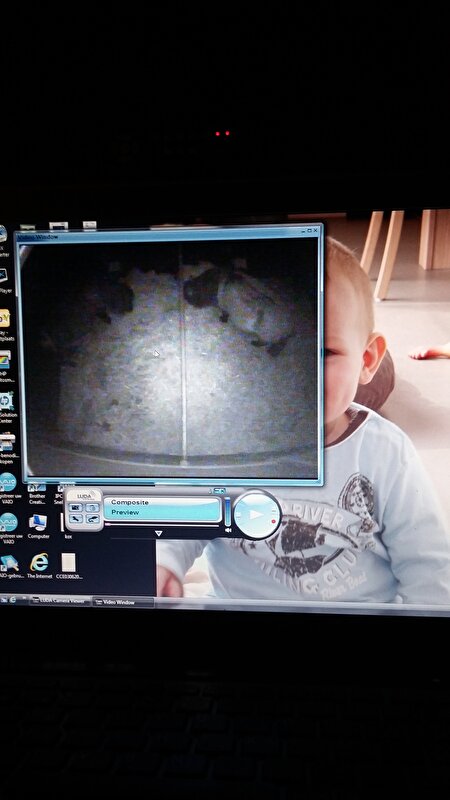This screenshot has height=800, width=450.
Task: Click the red record dot
Action: [273, 521]
